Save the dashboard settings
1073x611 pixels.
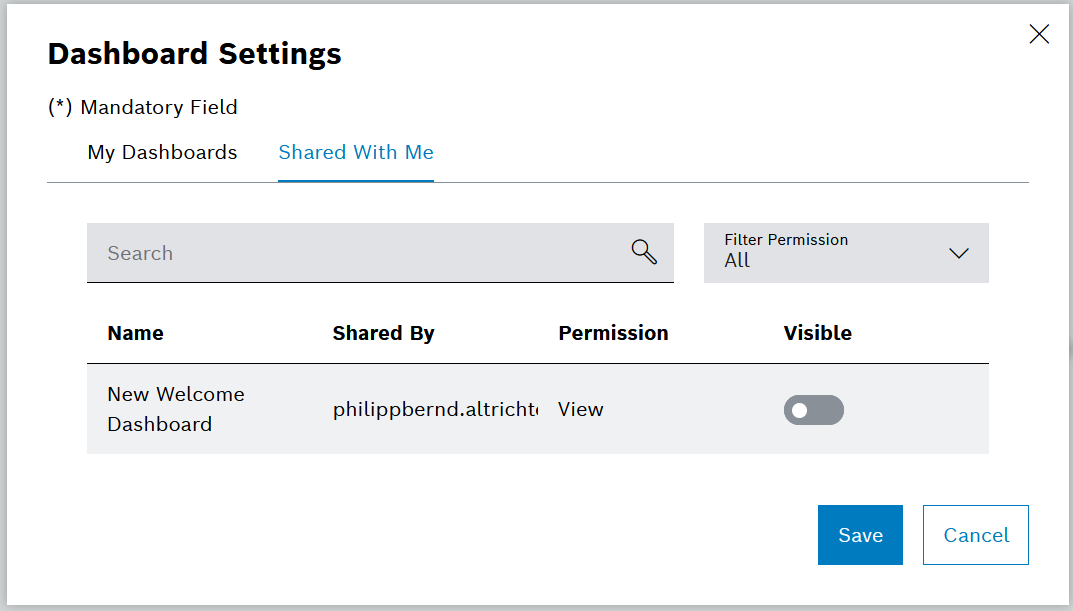[860, 535]
